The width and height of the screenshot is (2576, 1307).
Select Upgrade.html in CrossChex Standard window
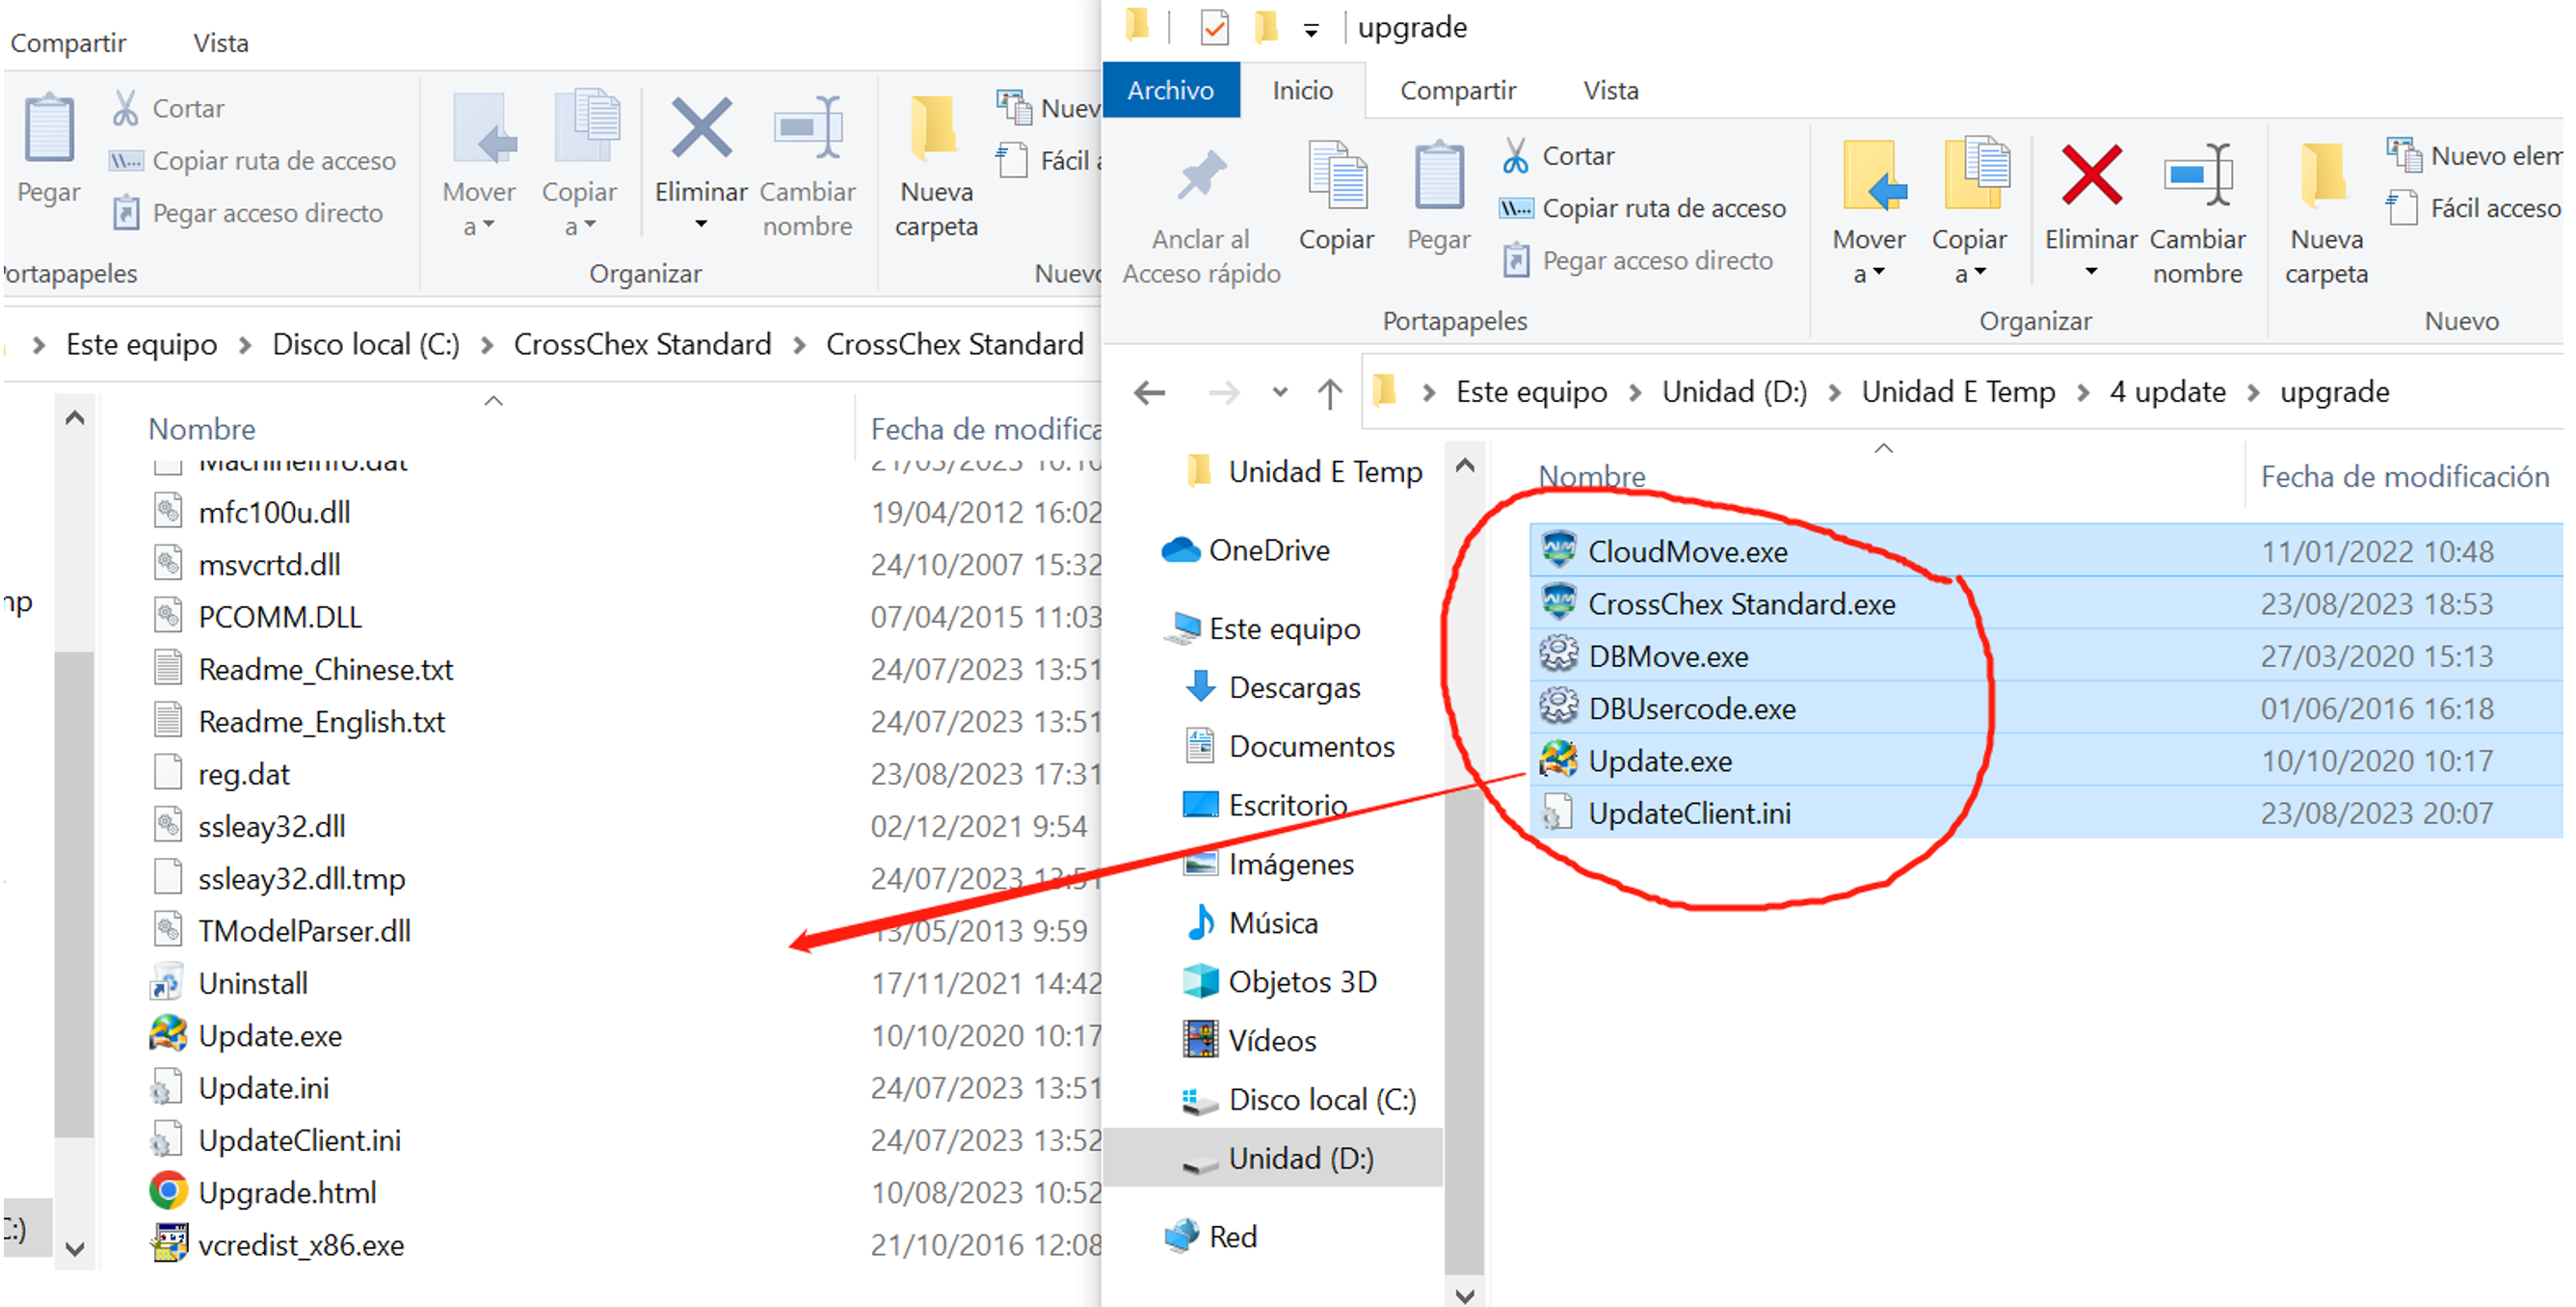287,1192
